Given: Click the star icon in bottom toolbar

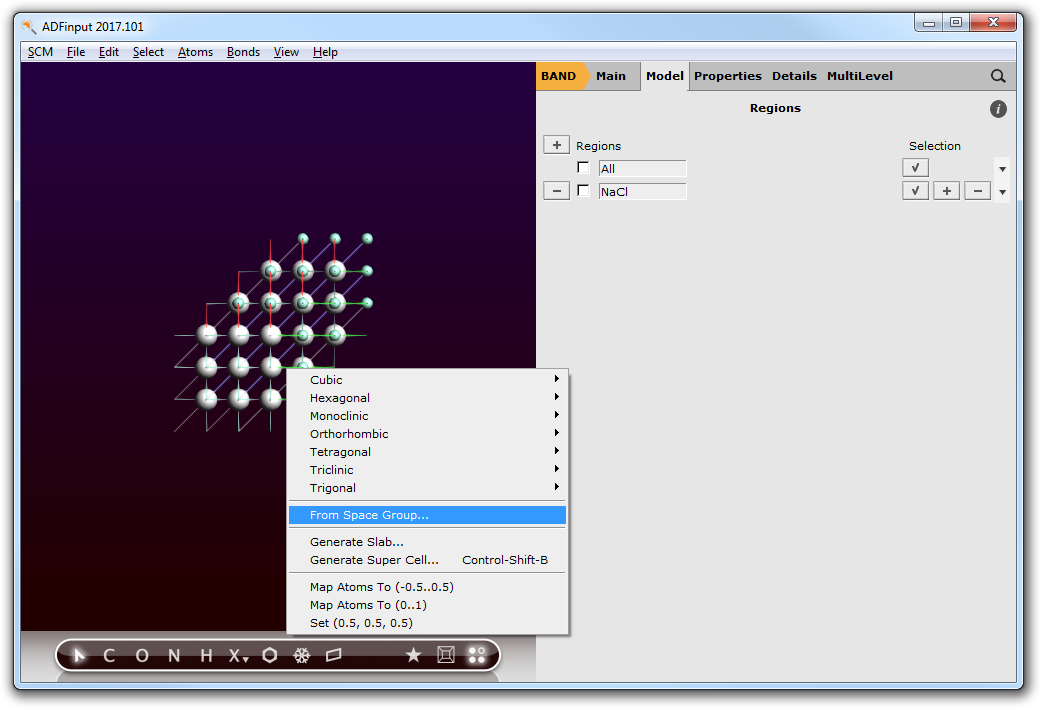Looking at the screenshot, I should [x=413, y=656].
